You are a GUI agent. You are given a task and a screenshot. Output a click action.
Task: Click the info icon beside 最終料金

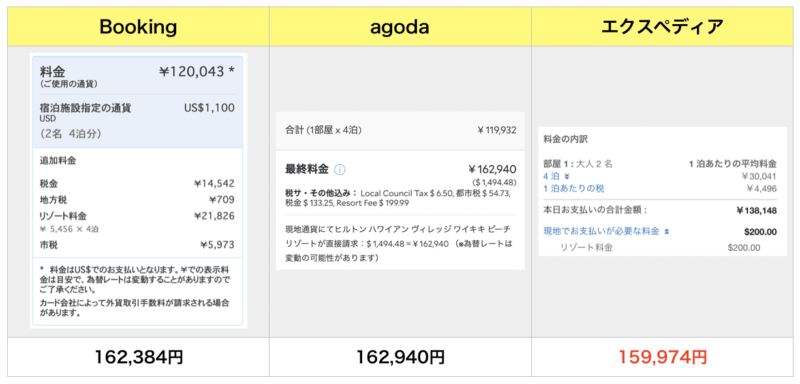pos(340,169)
